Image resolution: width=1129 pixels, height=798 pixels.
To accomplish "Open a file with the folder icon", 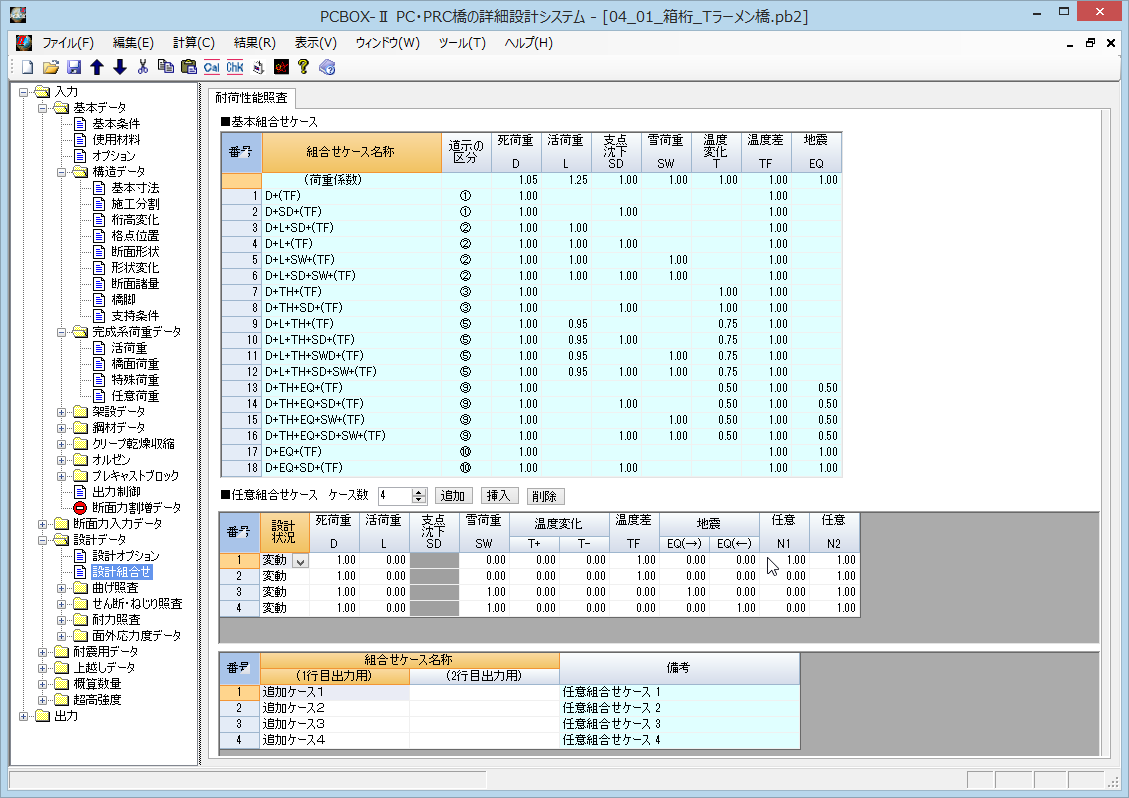I will click(x=50, y=67).
